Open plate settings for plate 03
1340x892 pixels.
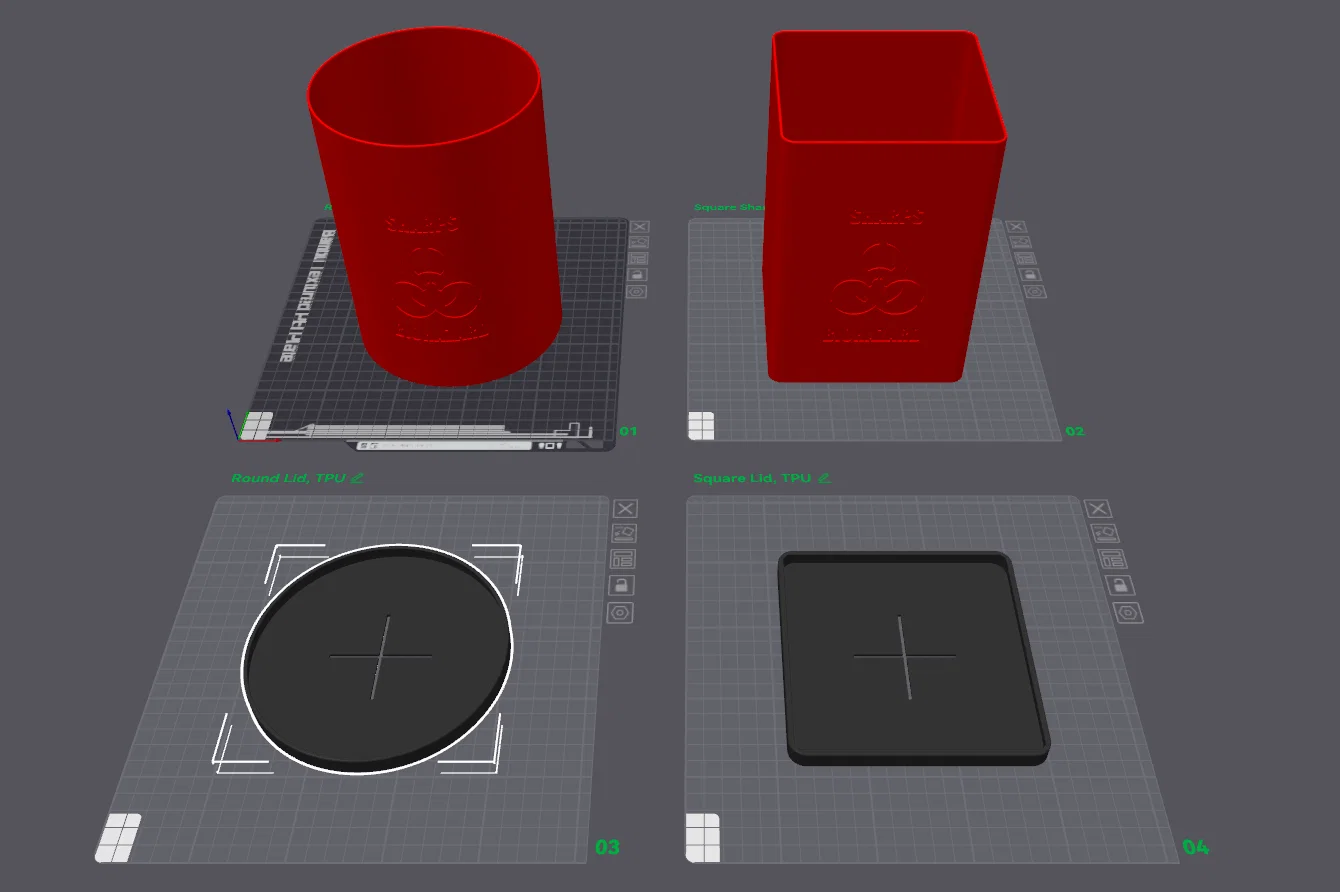point(620,612)
